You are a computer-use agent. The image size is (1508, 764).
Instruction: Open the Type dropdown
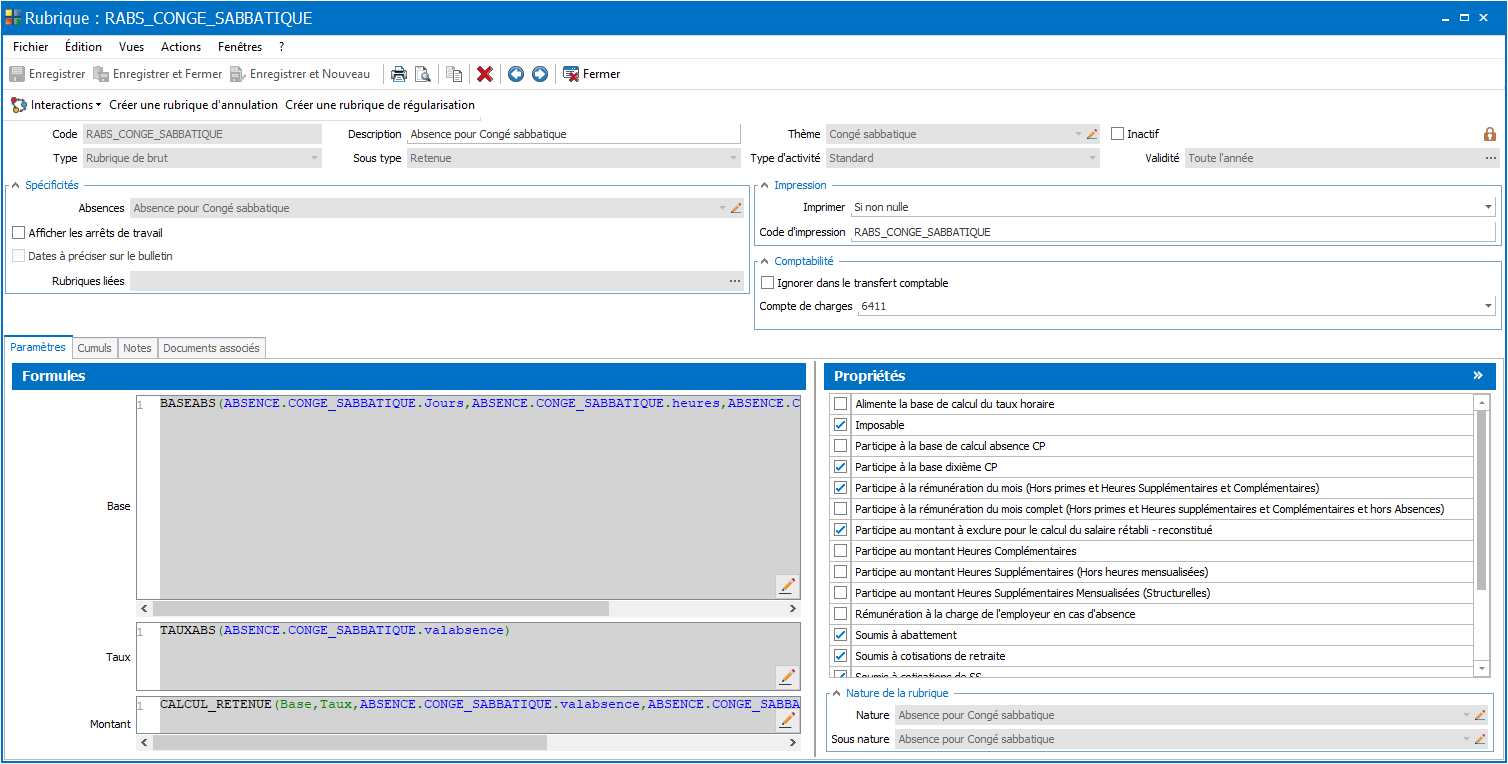pyautogui.click(x=314, y=158)
